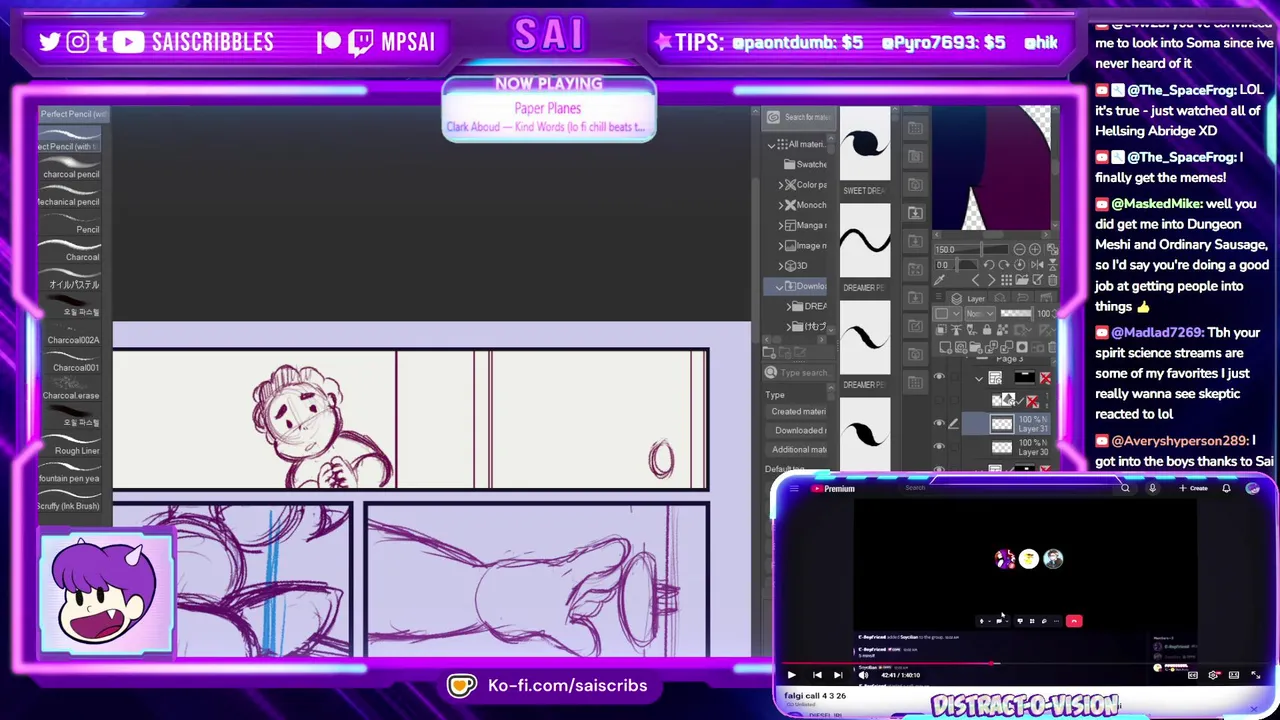Toggle visibility eye of Layer 30
The width and height of the screenshot is (1280, 720).
[x=938, y=446]
